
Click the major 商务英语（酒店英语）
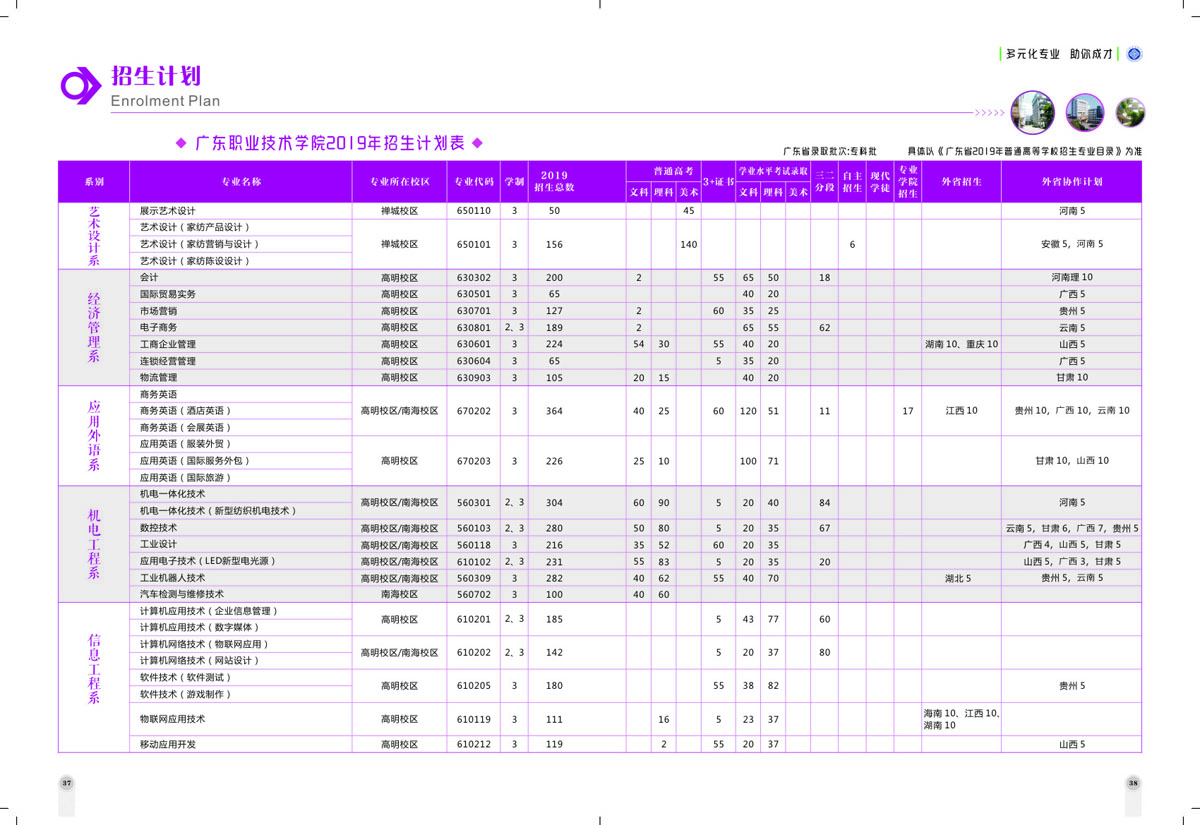tap(187, 411)
